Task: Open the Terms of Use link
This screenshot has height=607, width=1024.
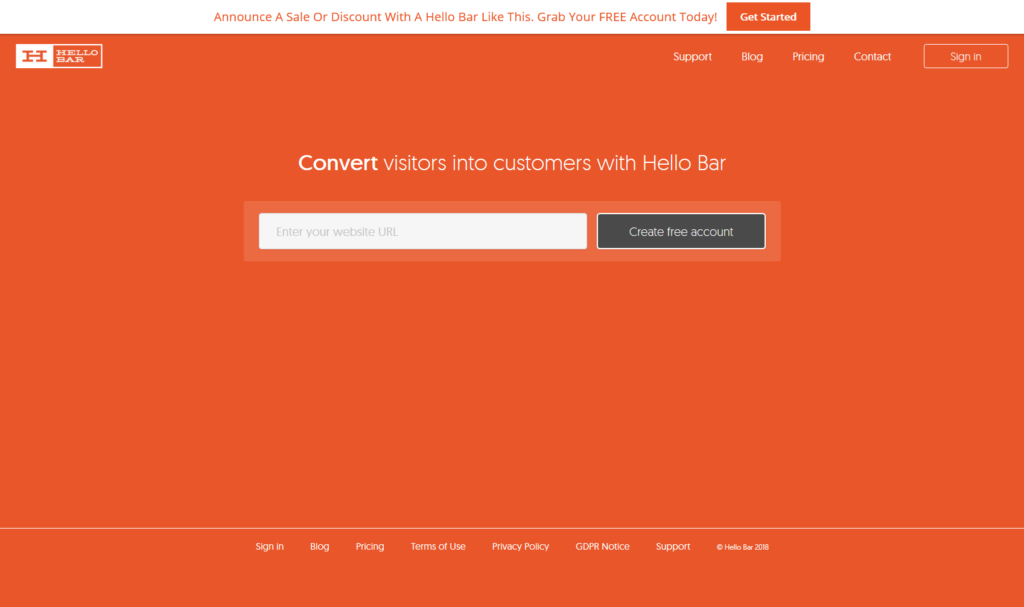Action: point(438,547)
